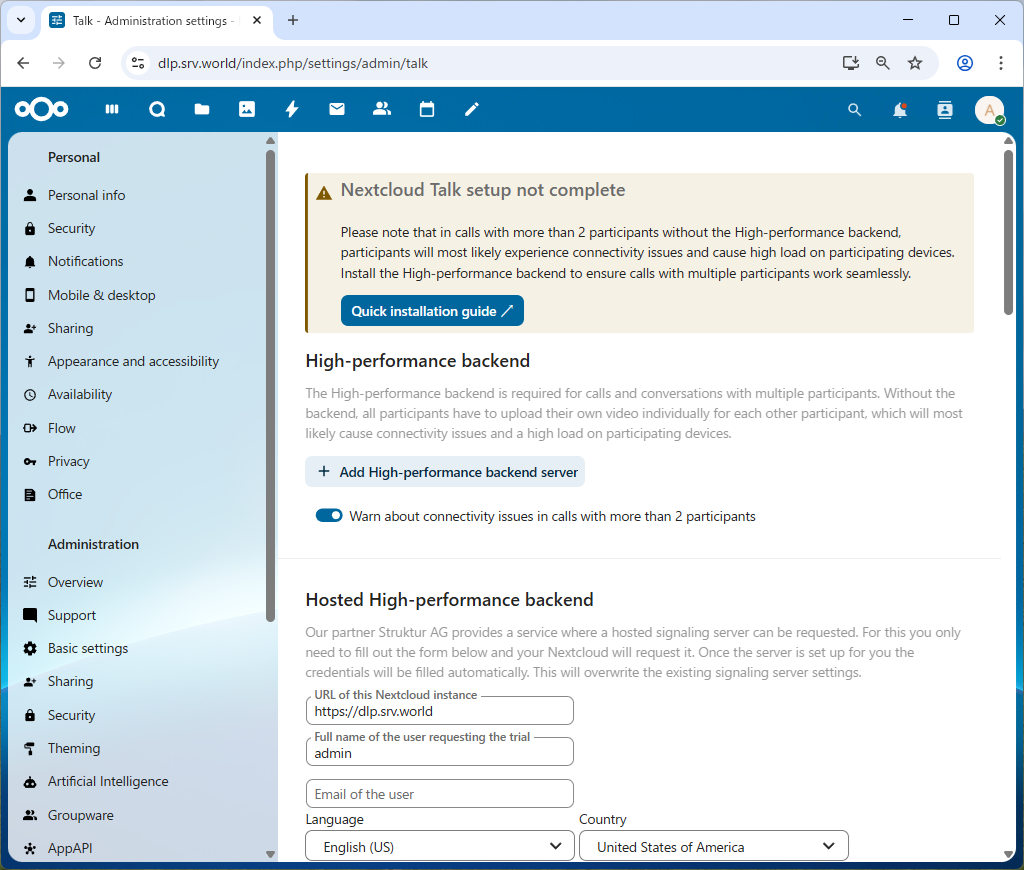Open the Mail app envelope icon
Screen dimensions: 1024x870
(x=337, y=110)
